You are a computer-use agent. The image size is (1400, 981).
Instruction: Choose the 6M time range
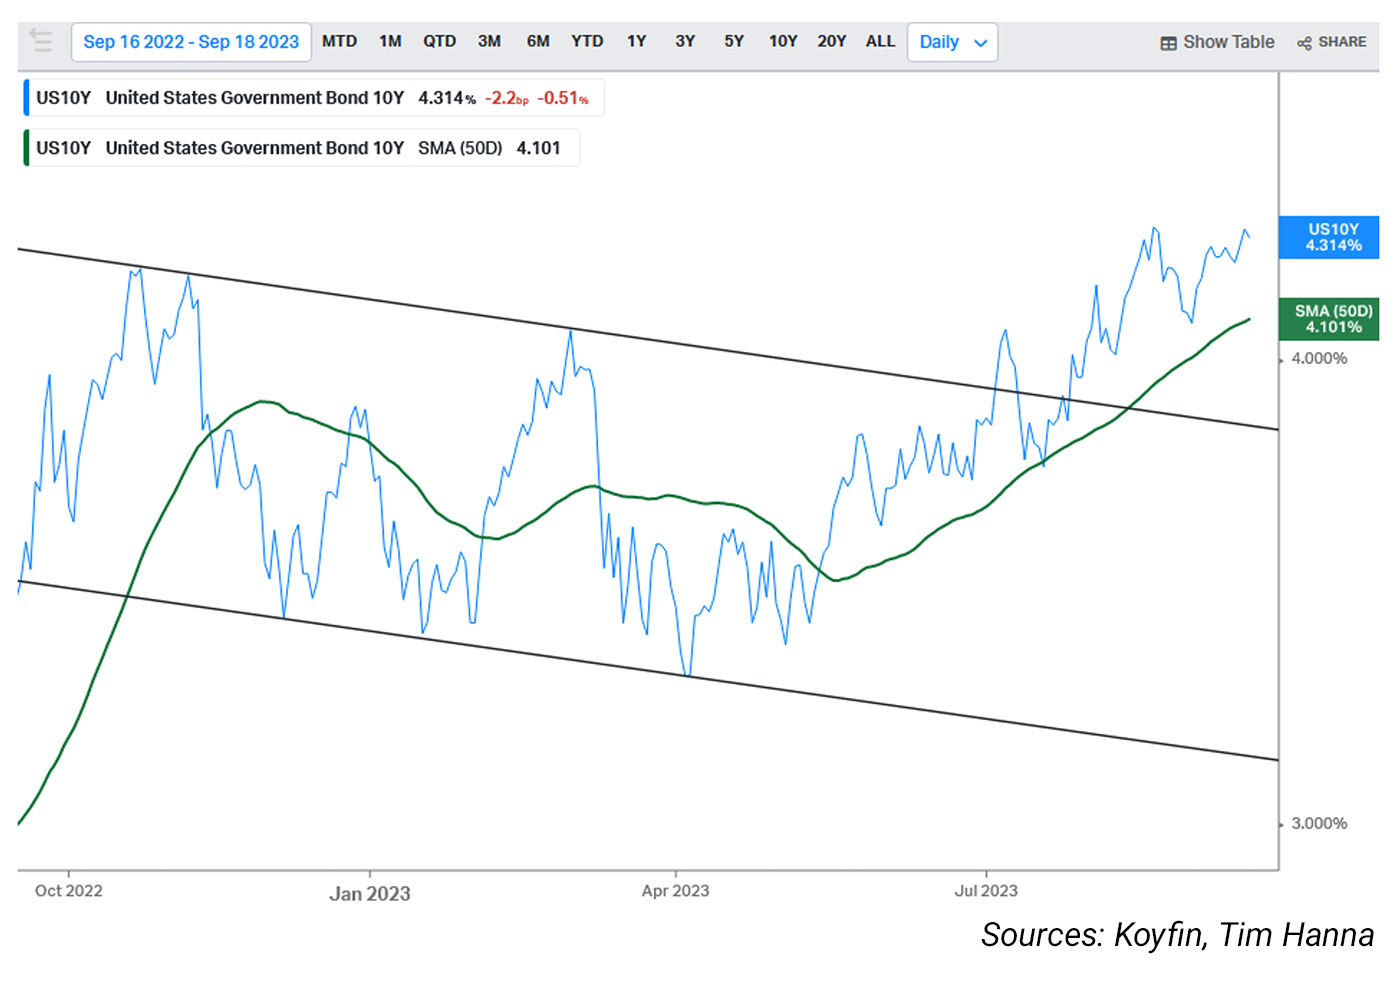[538, 41]
